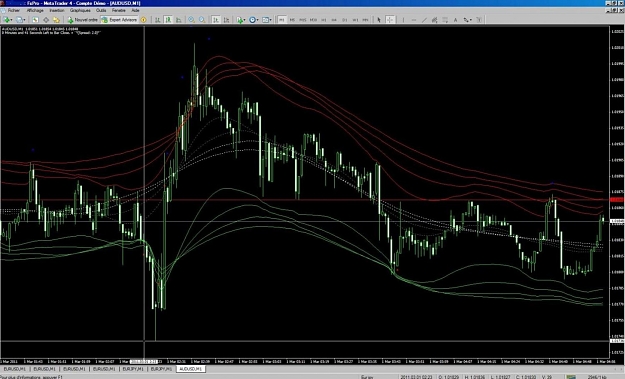Click the open price O: 1.01829
625x379 pixels.
click(x=449, y=377)
